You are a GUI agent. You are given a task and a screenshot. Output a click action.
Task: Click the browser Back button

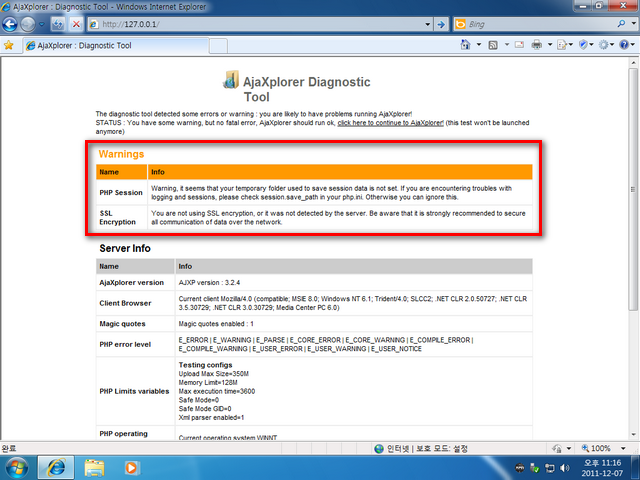point(10,24)
